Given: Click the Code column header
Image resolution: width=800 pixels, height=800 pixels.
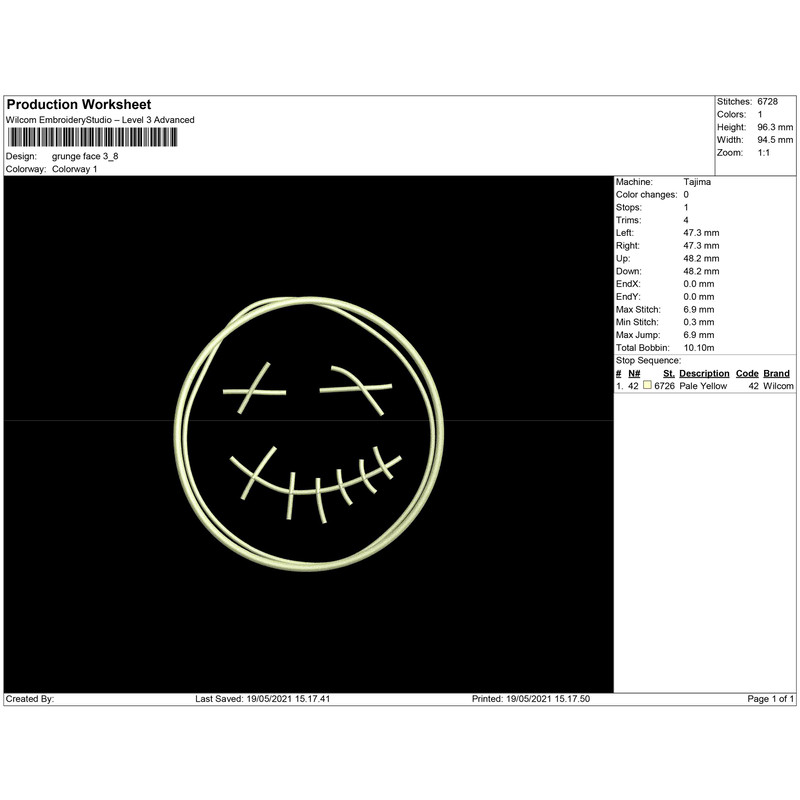Looking at the screenshot, I should click(x=747, y=373).
